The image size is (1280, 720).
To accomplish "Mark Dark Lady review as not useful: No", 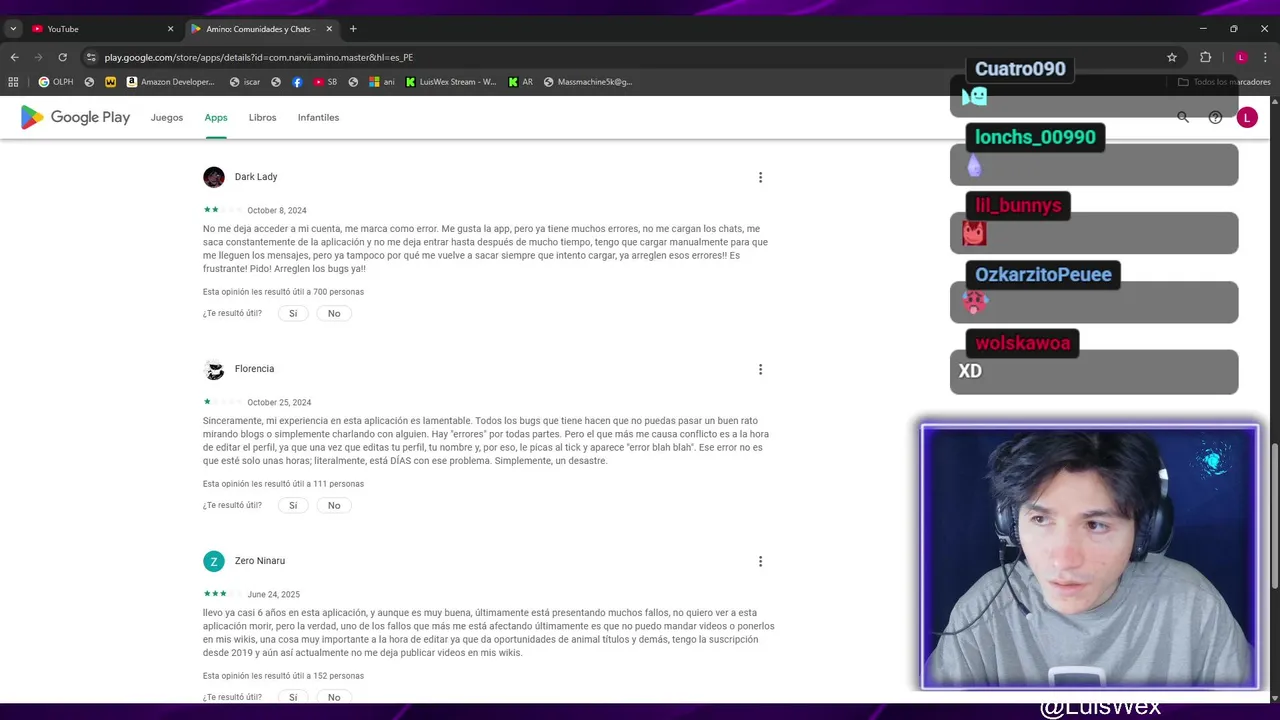I will click(334, 313).
